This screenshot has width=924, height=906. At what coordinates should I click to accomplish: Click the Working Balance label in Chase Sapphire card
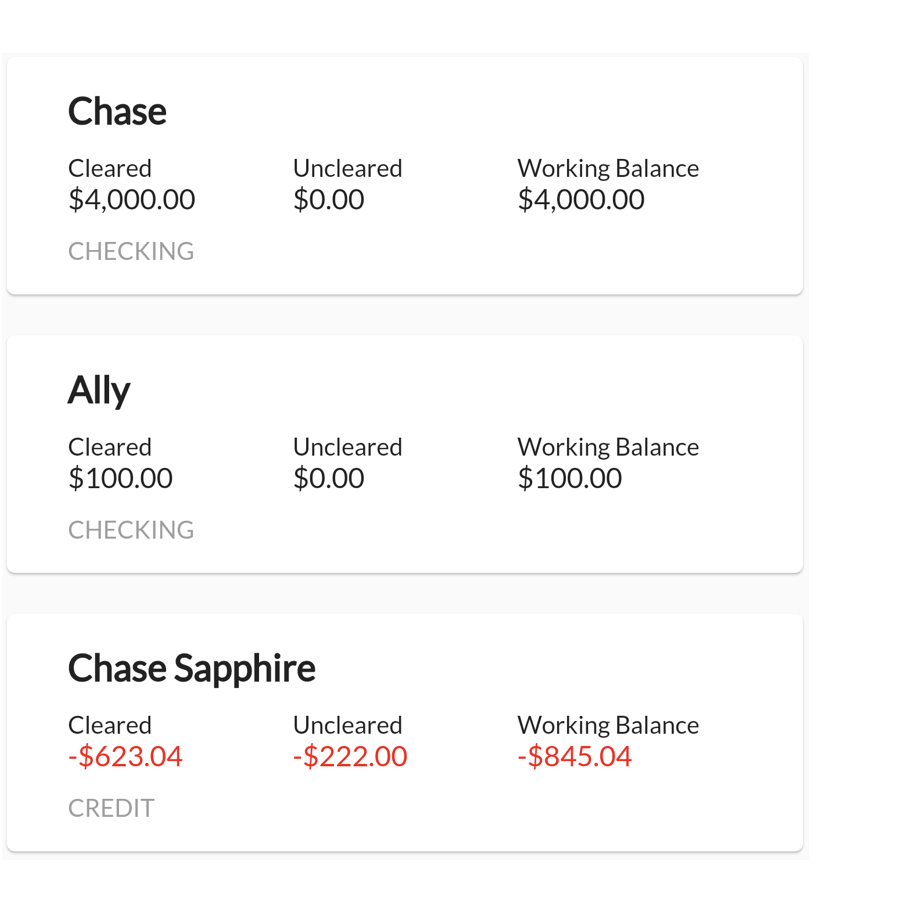[607, 725]
